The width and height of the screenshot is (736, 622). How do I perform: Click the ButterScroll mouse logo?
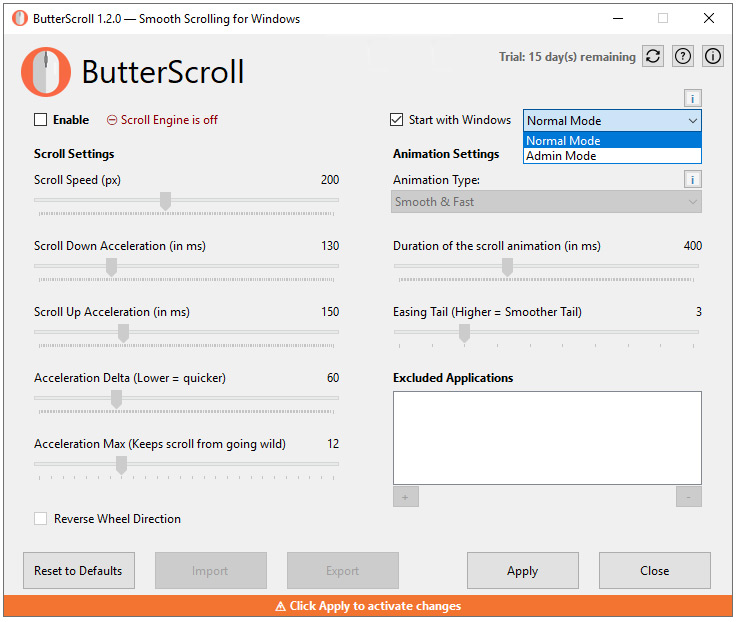click(x=46, y=72)
